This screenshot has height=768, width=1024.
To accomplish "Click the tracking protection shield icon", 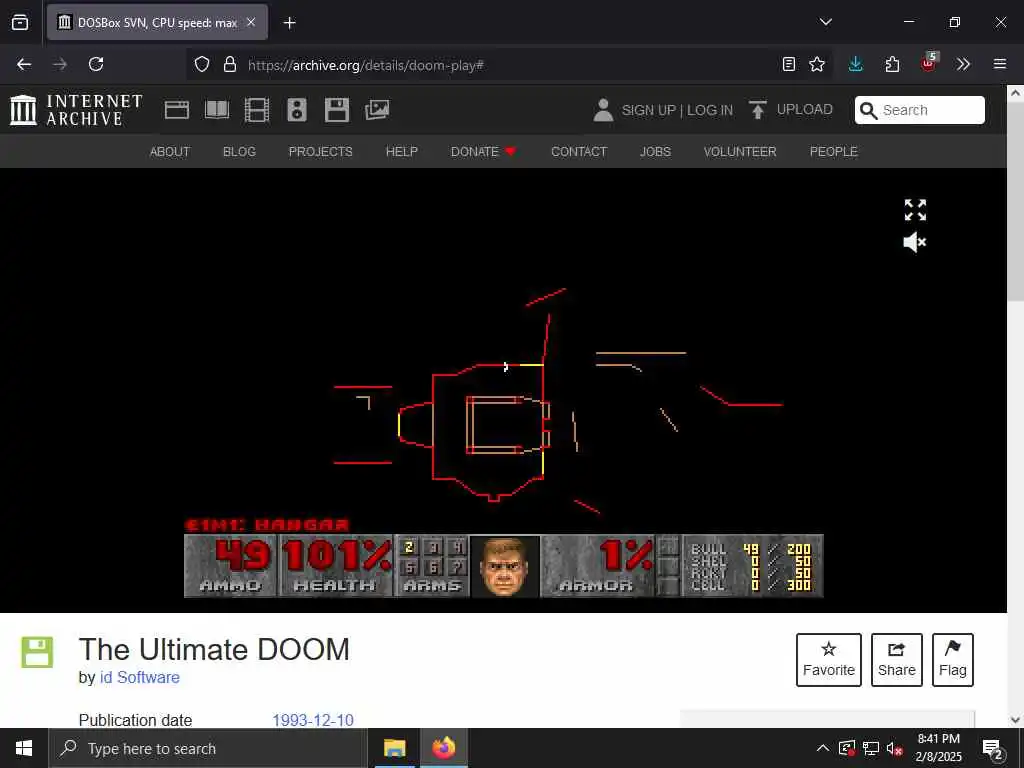I will [202, 64].
